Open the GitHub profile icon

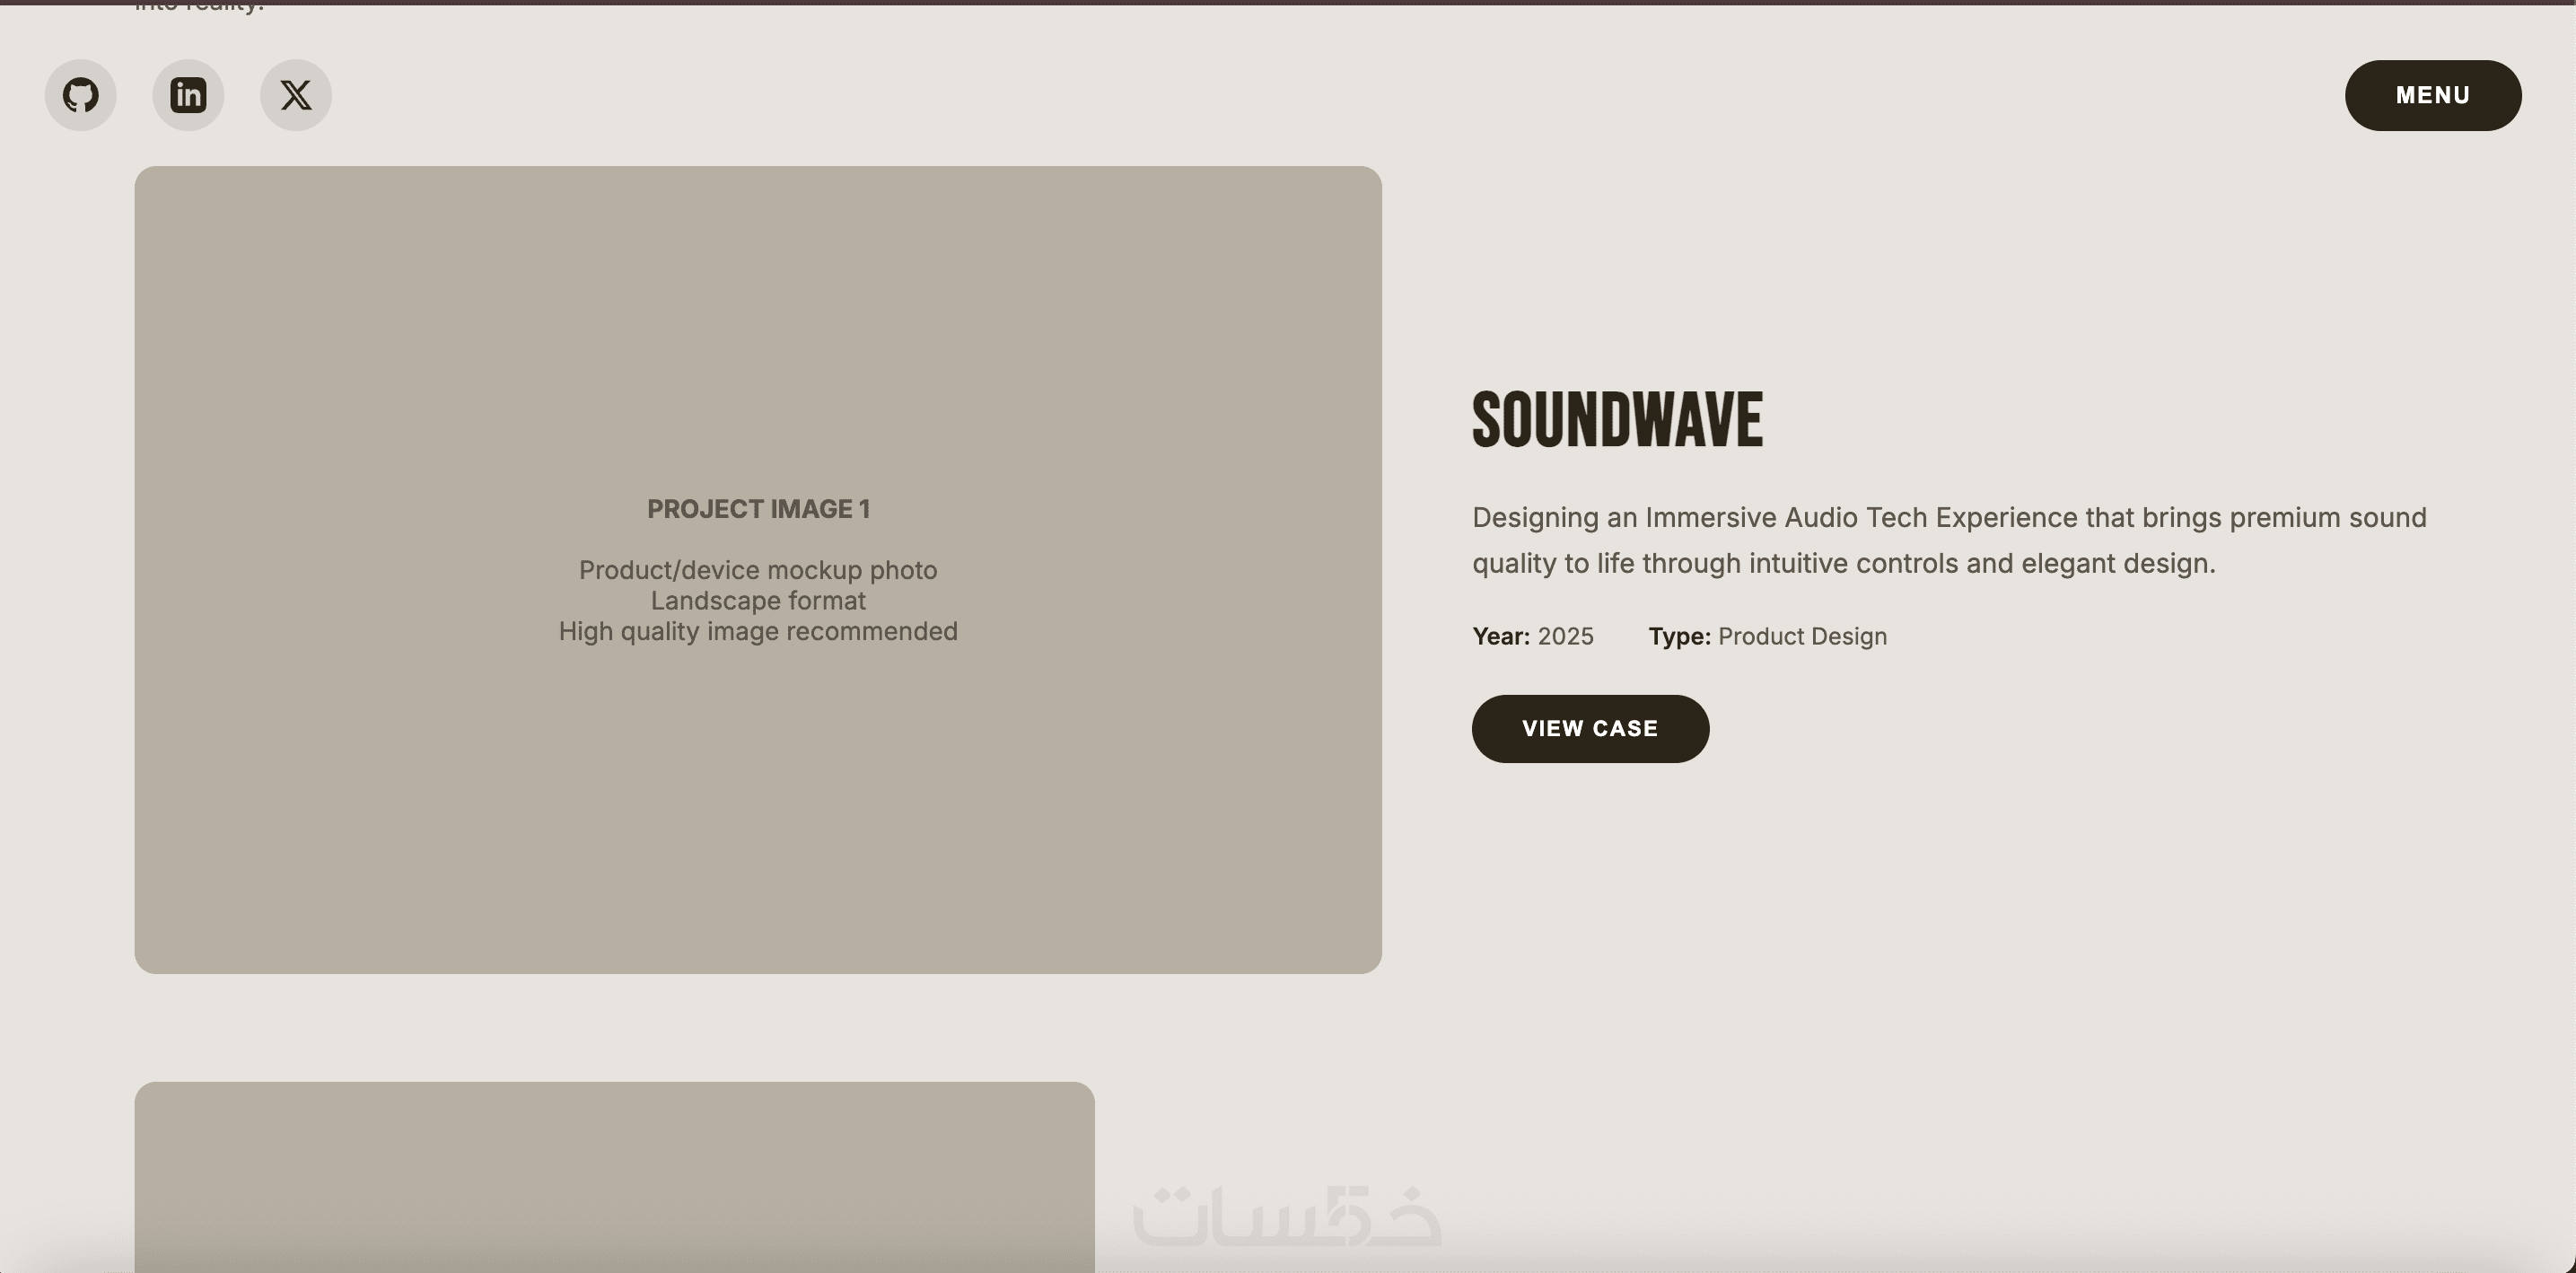(x=80, y=95)
